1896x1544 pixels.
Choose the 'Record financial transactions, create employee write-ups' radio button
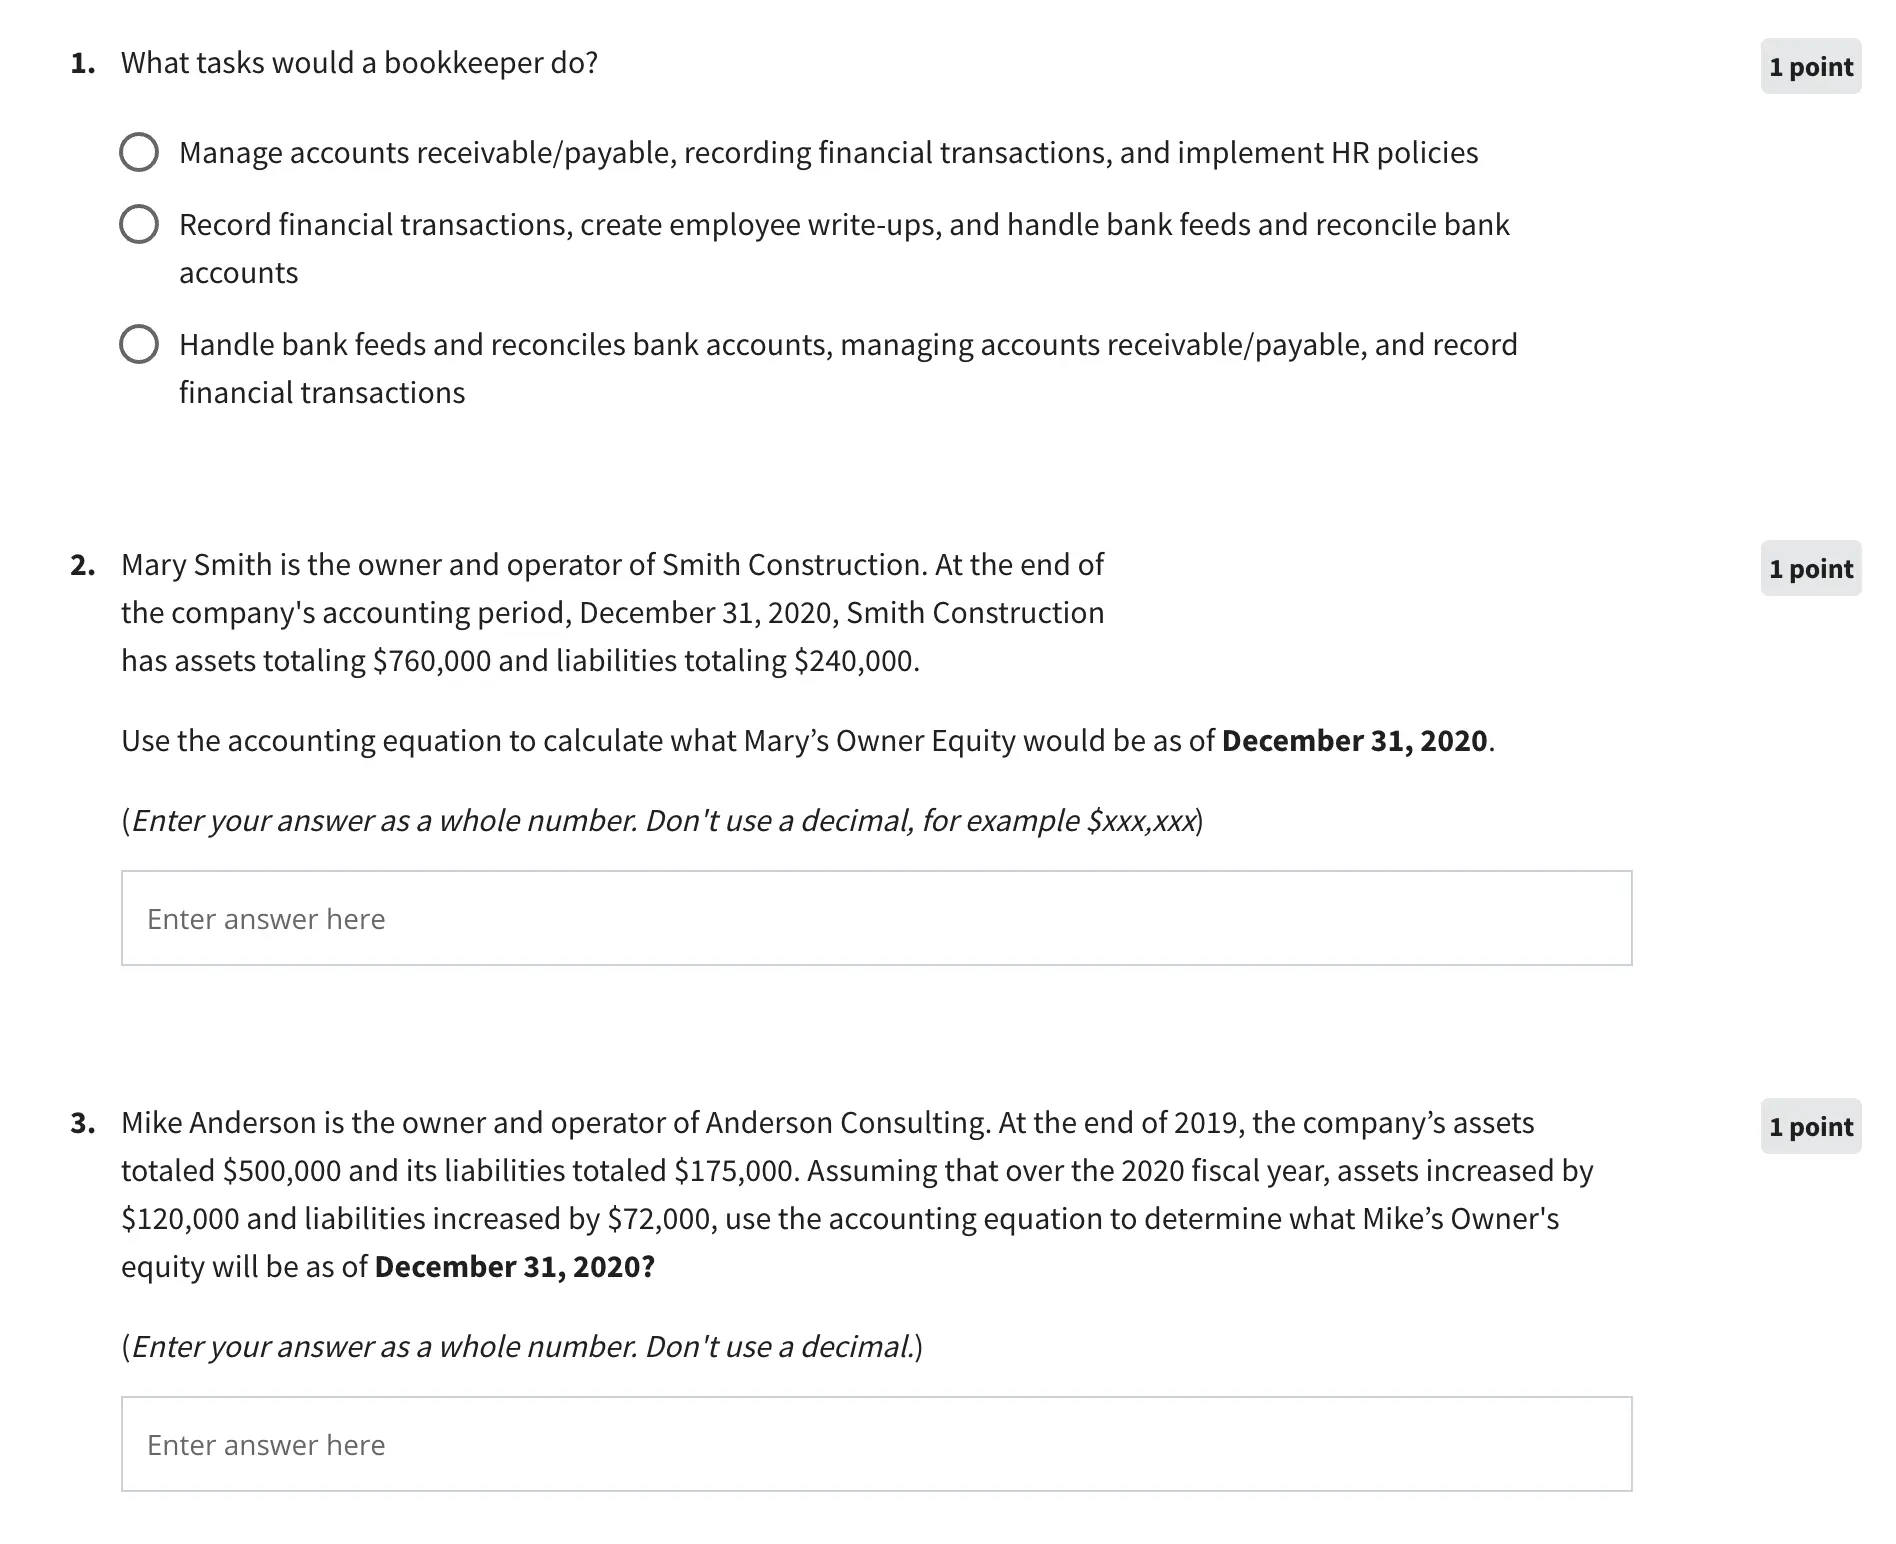coord(139,225)
